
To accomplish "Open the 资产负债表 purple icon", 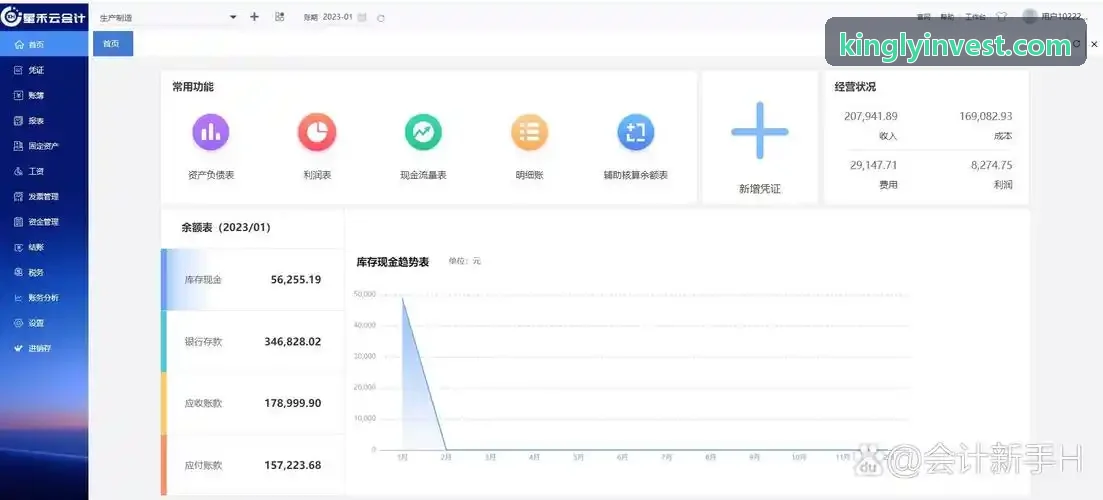I will [x=211, y=132].
